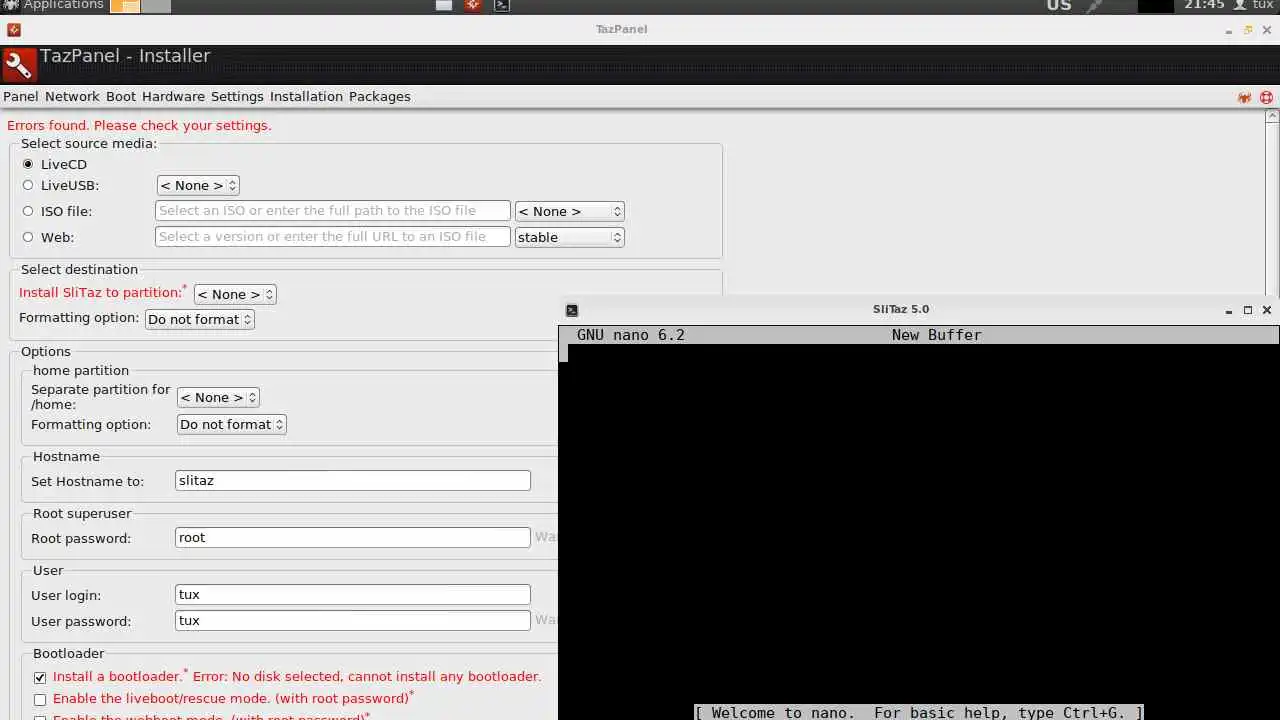Open Separate partition for /home dropdown
The height and width of the screenshot is (720, 1280).
218,397
